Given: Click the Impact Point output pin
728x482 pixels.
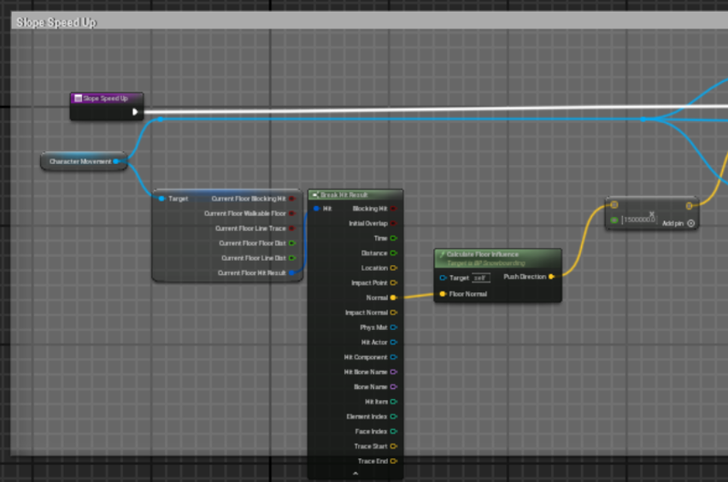Looking at the screenshot, I should click(x=393, y=283).
